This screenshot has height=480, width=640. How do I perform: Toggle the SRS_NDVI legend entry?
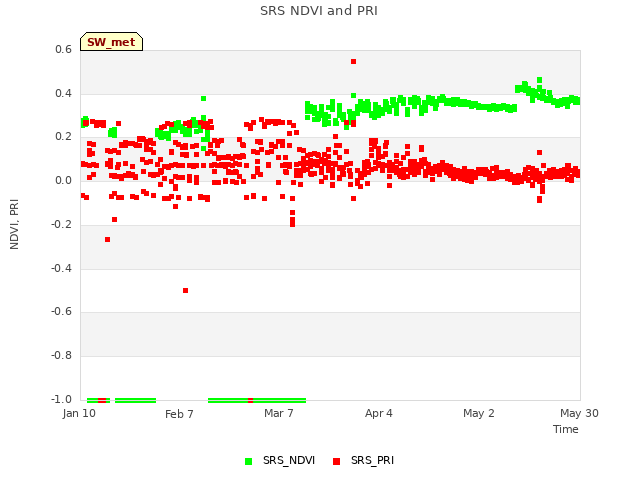tap(280, 461)
